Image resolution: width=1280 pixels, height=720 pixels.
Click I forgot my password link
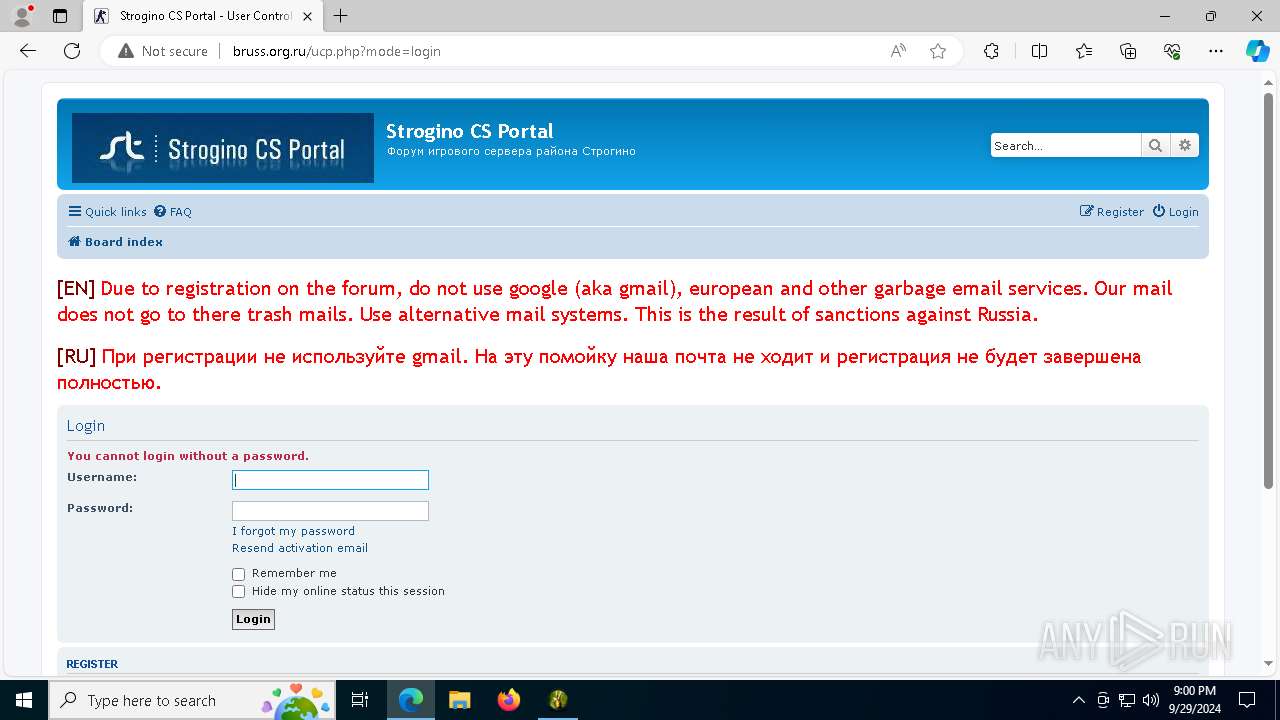(x=293, y=531)
